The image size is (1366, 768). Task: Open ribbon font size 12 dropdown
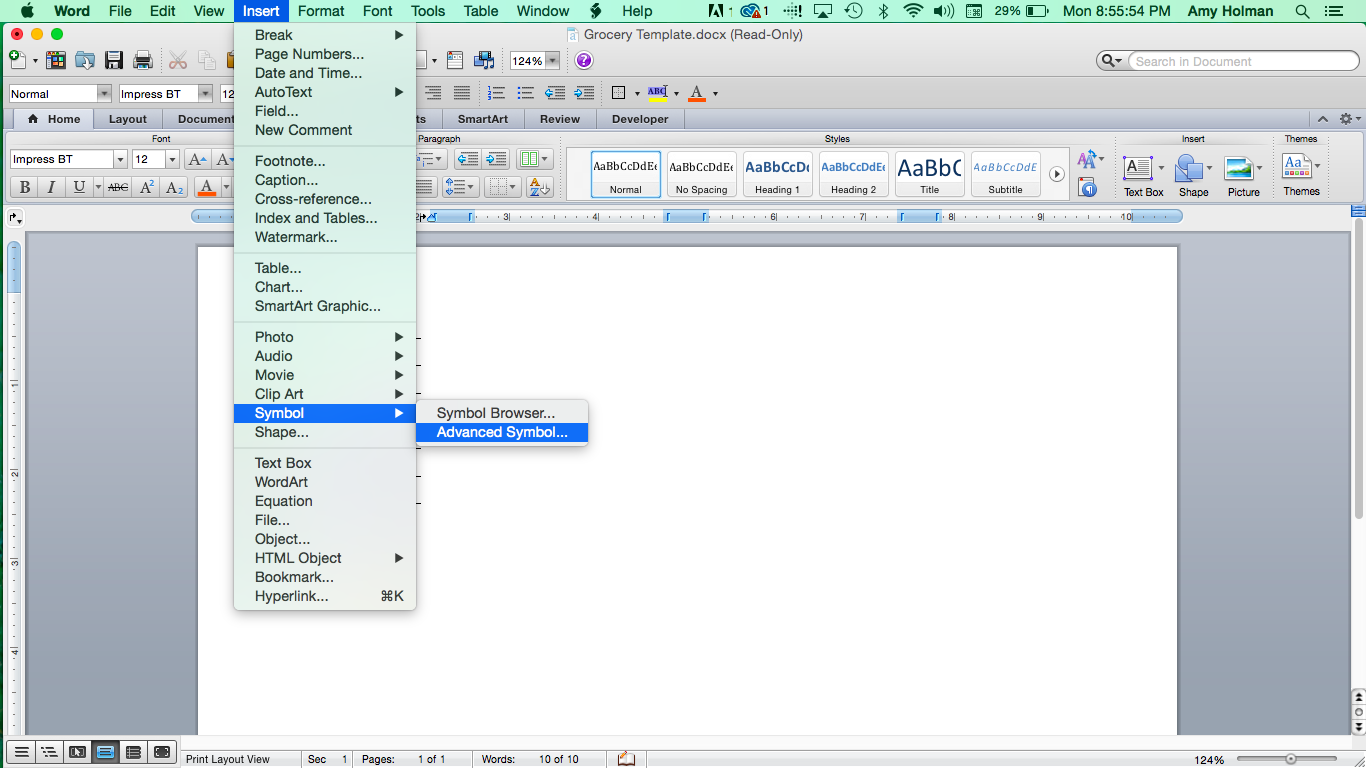[x=172, y=159]
